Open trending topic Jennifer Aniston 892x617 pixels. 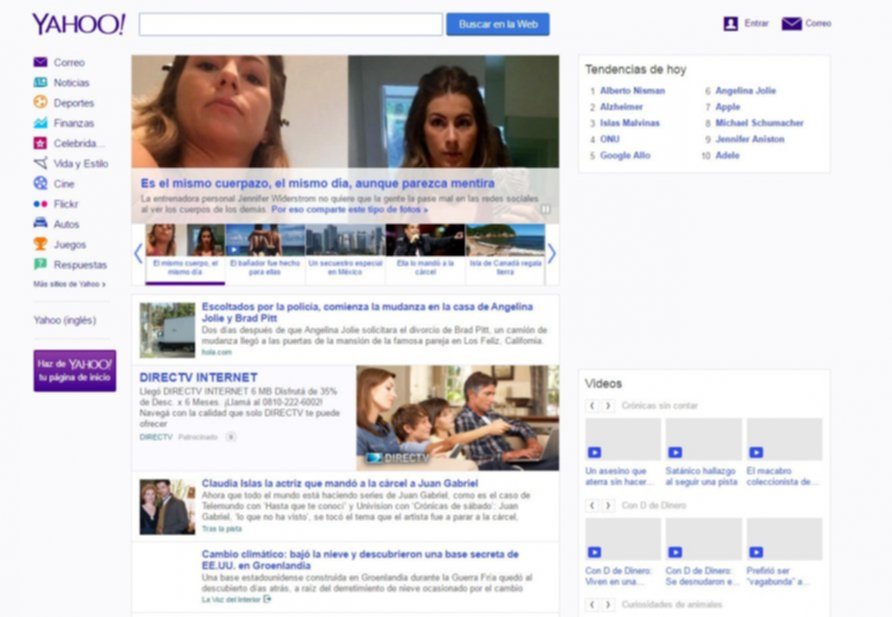coord(750,139)
